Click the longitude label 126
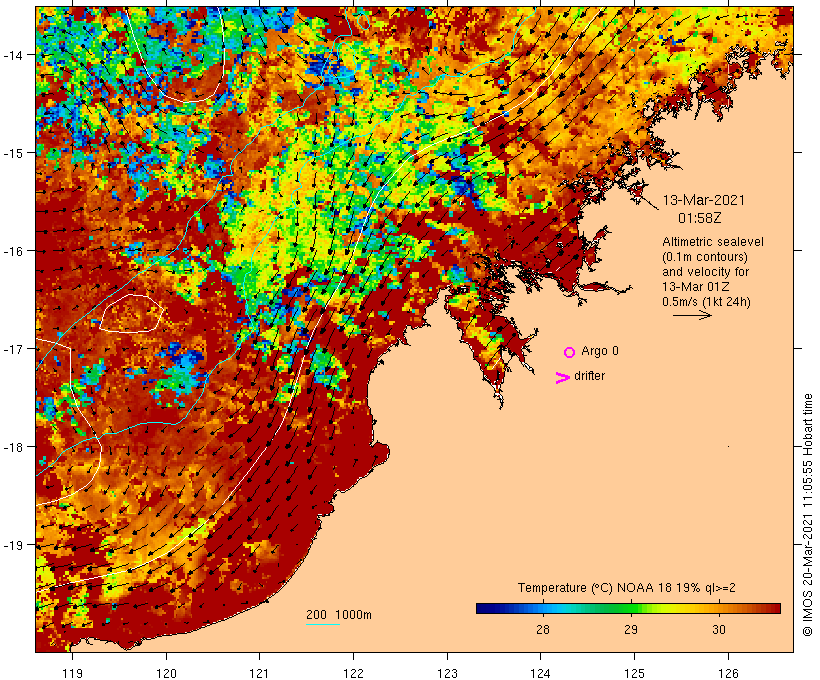The height and width of the screenshot is (680, 820). 728,673
